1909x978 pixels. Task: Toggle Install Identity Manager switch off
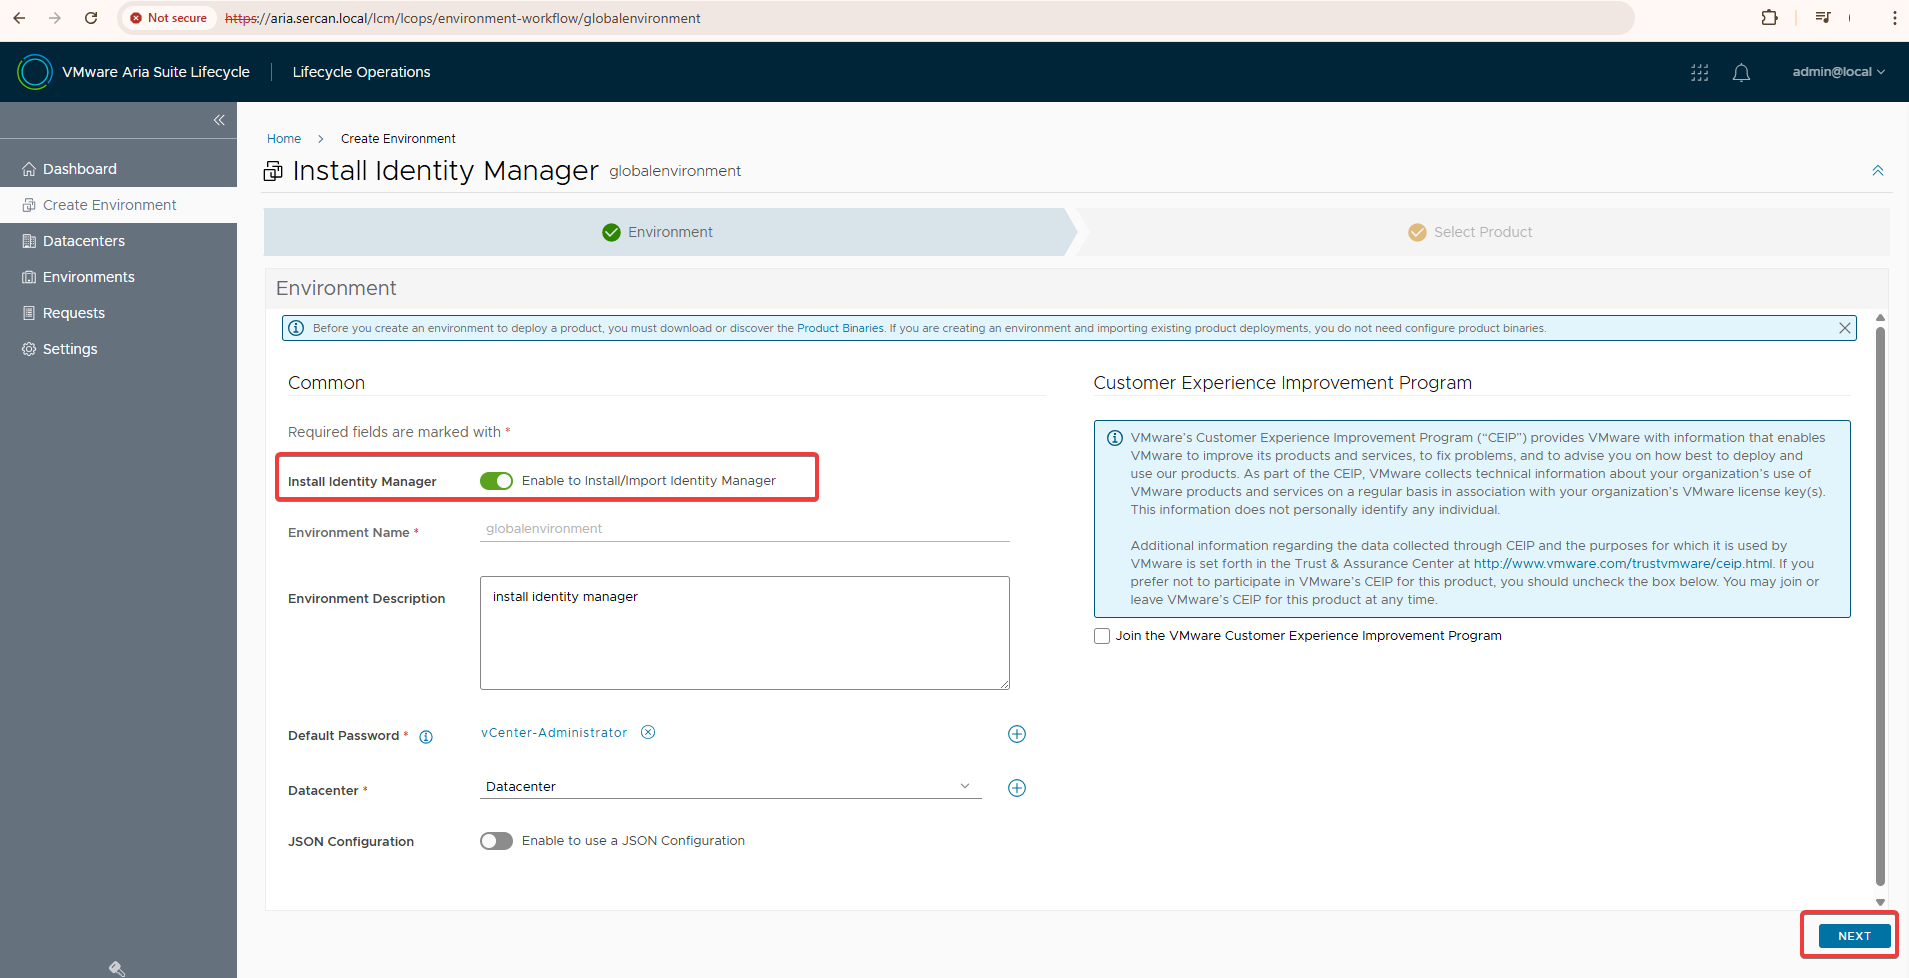pyautogui.click(x=496, y=481)
